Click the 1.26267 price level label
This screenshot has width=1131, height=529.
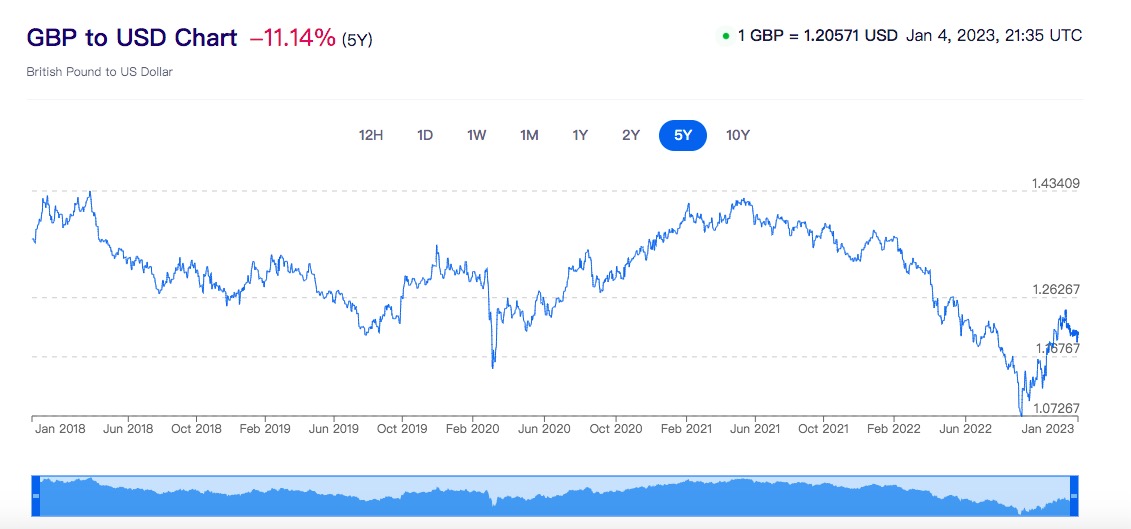[x=1055, y=290]
